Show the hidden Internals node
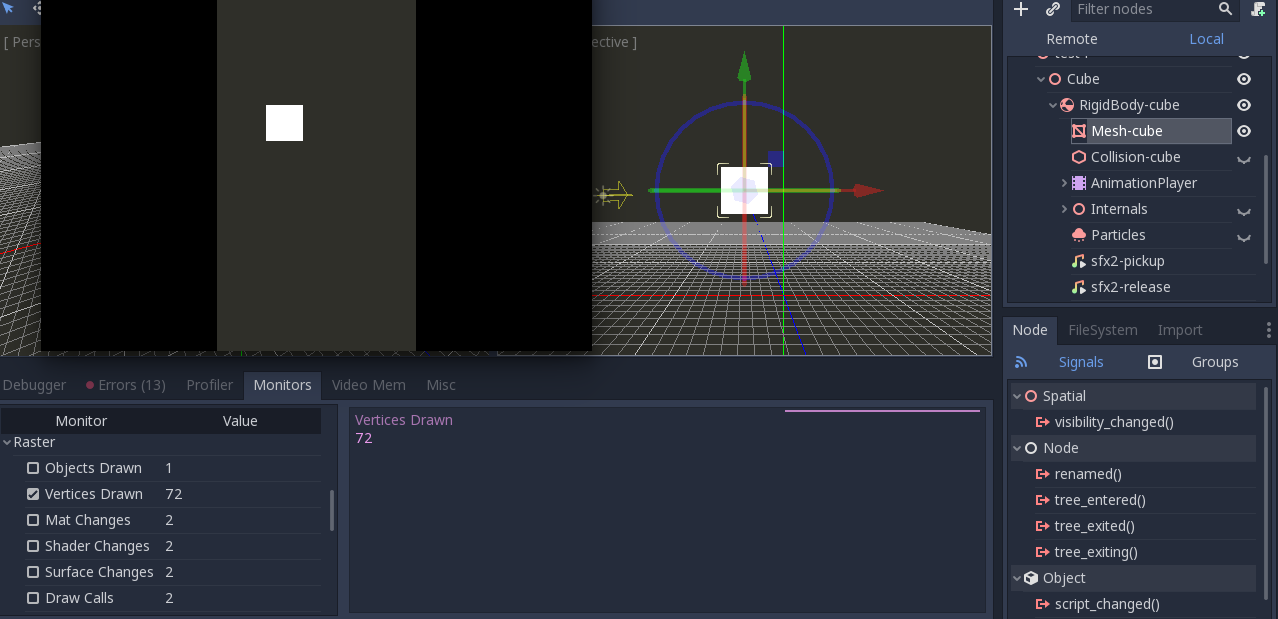The image size is (1278, 619). coord(1244,210)
